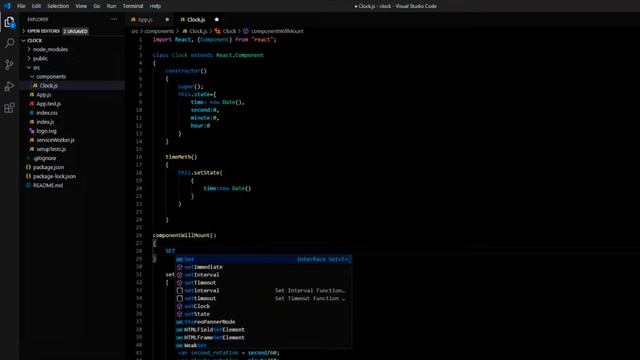The width and height of the screenshot is (640, 360).
Task: Click the components breadcrumb segment
Action: click(159, 31)
